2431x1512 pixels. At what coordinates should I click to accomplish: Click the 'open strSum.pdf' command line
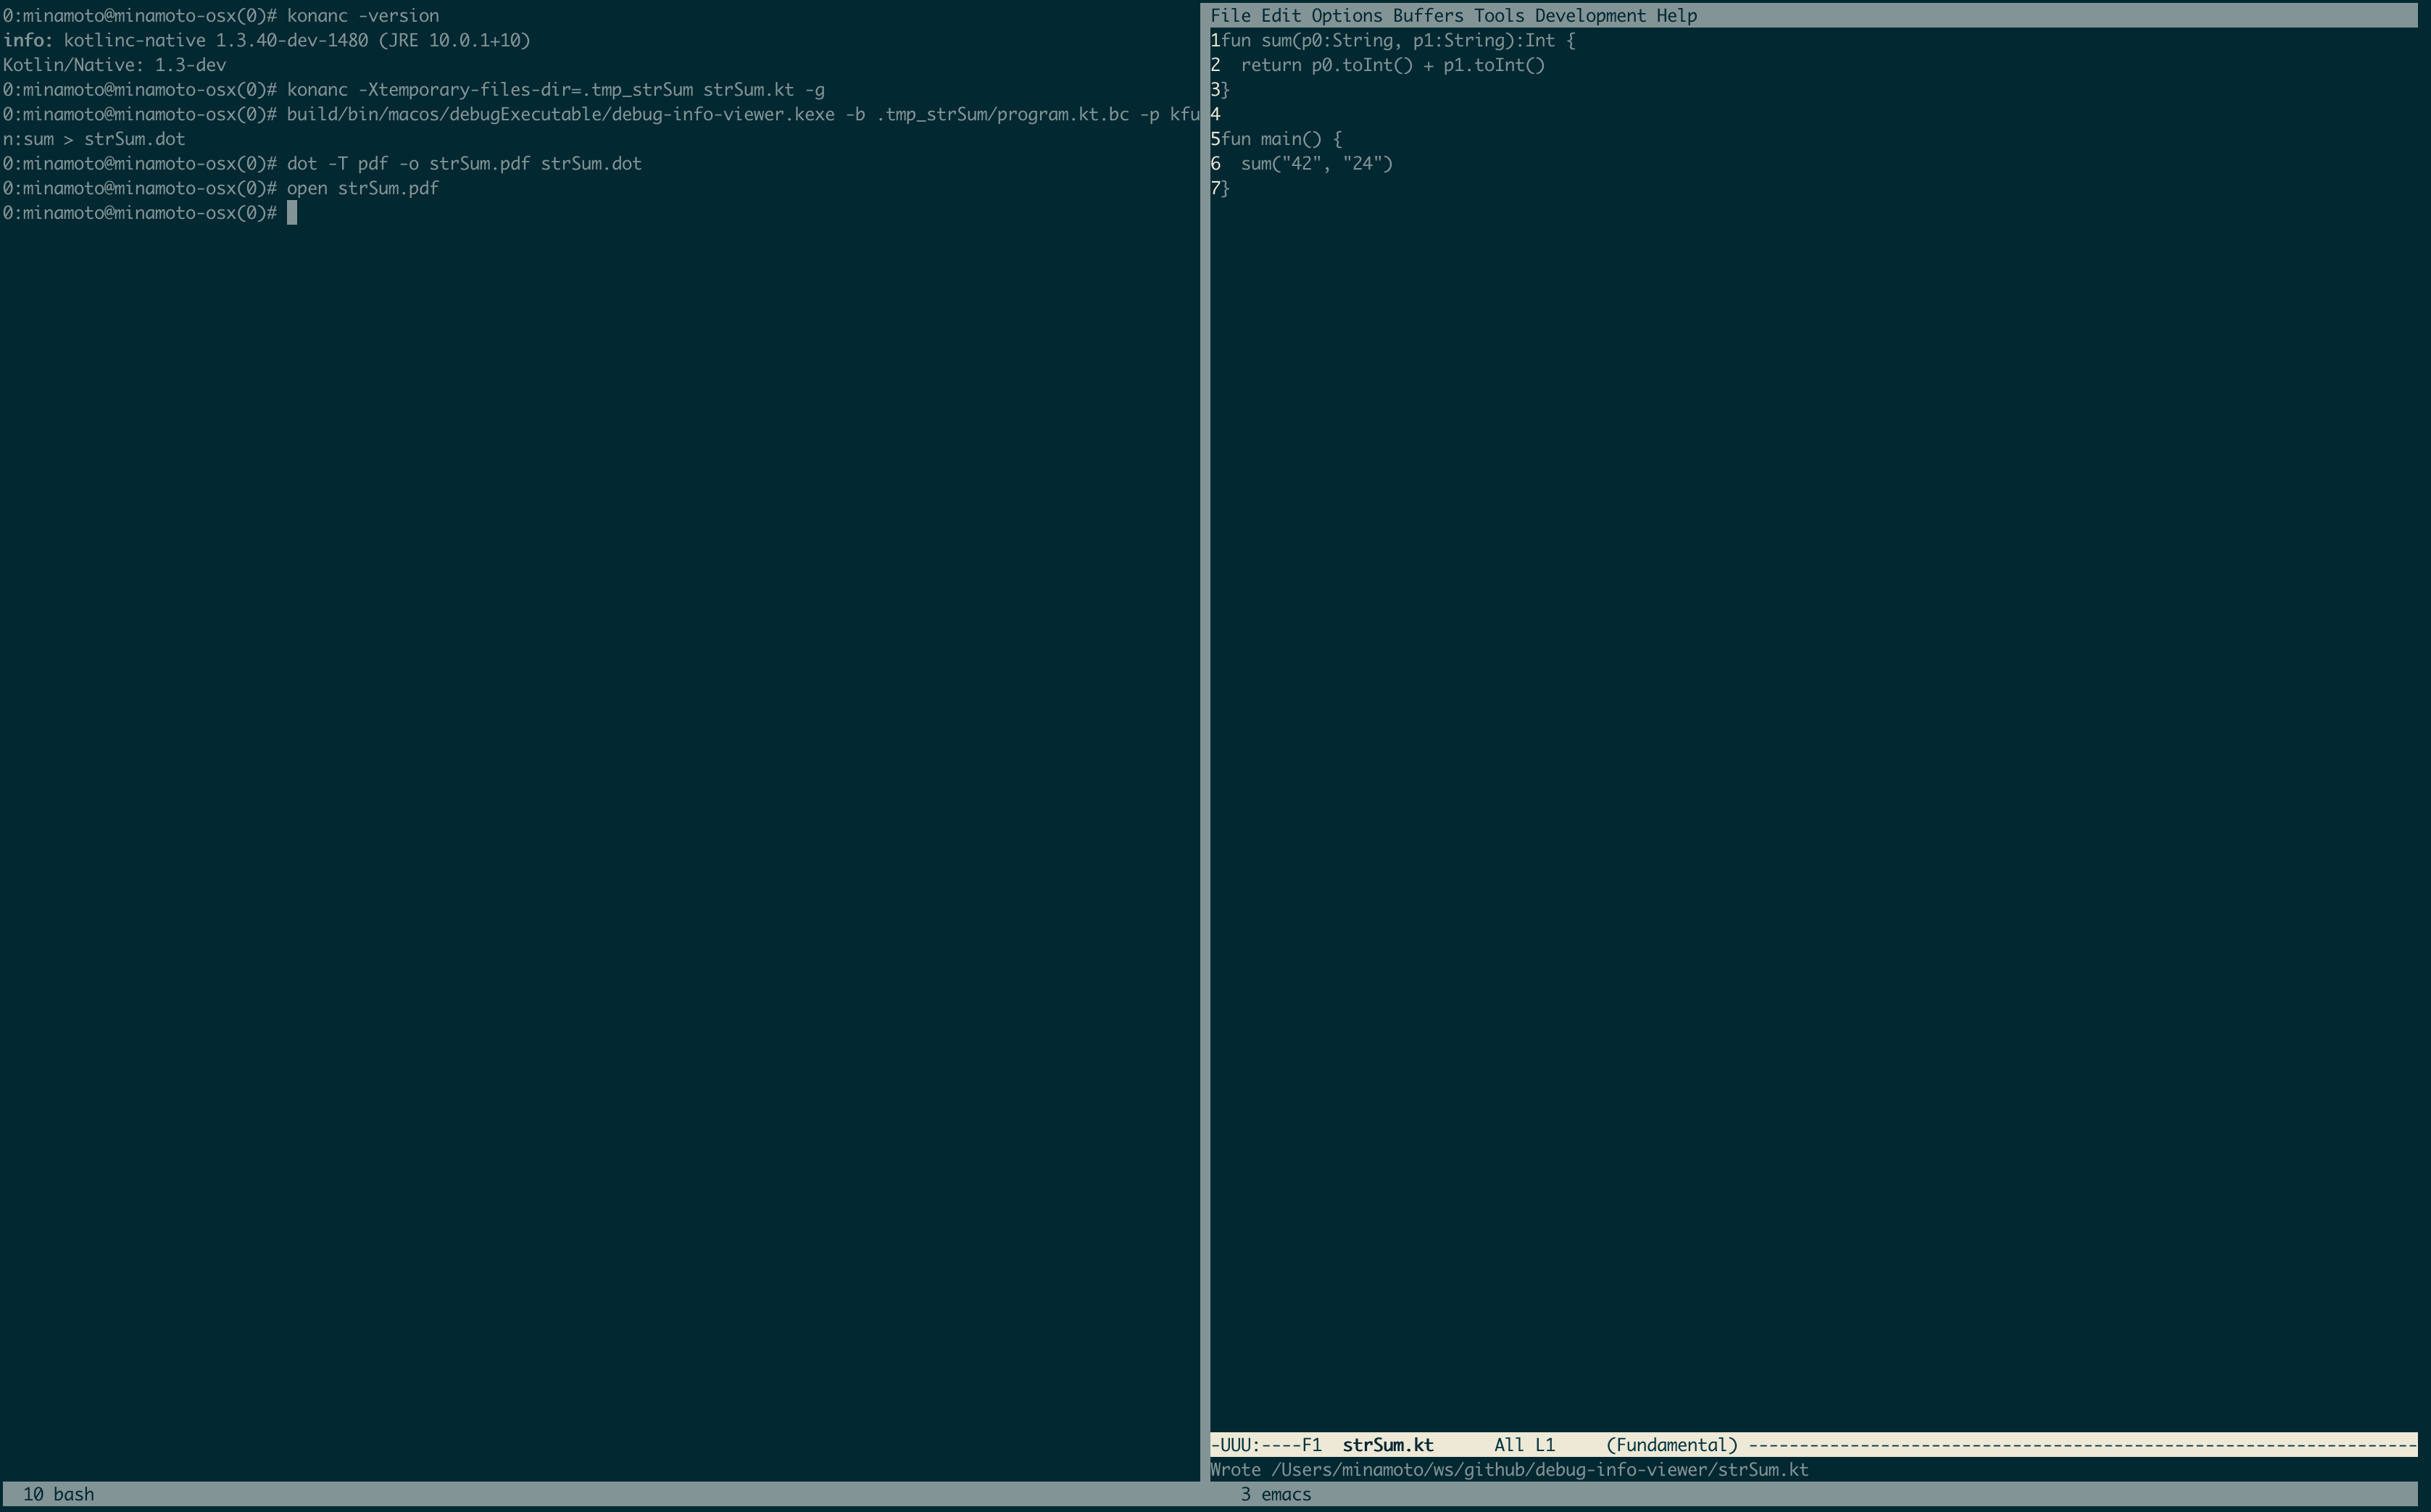[362, 188]
